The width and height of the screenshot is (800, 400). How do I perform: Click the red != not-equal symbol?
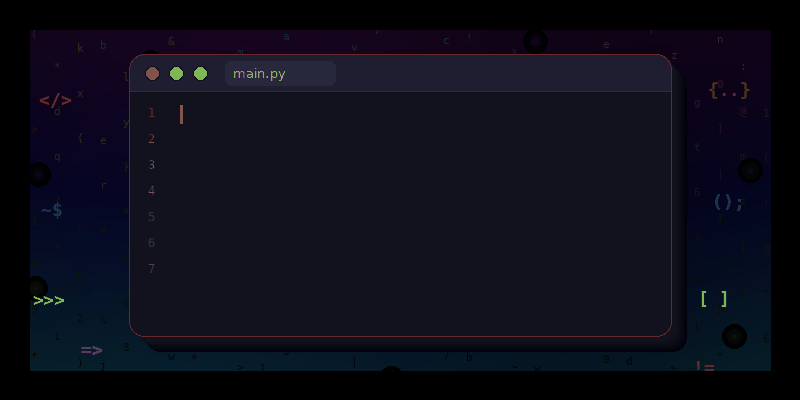[x=705, y=367]
